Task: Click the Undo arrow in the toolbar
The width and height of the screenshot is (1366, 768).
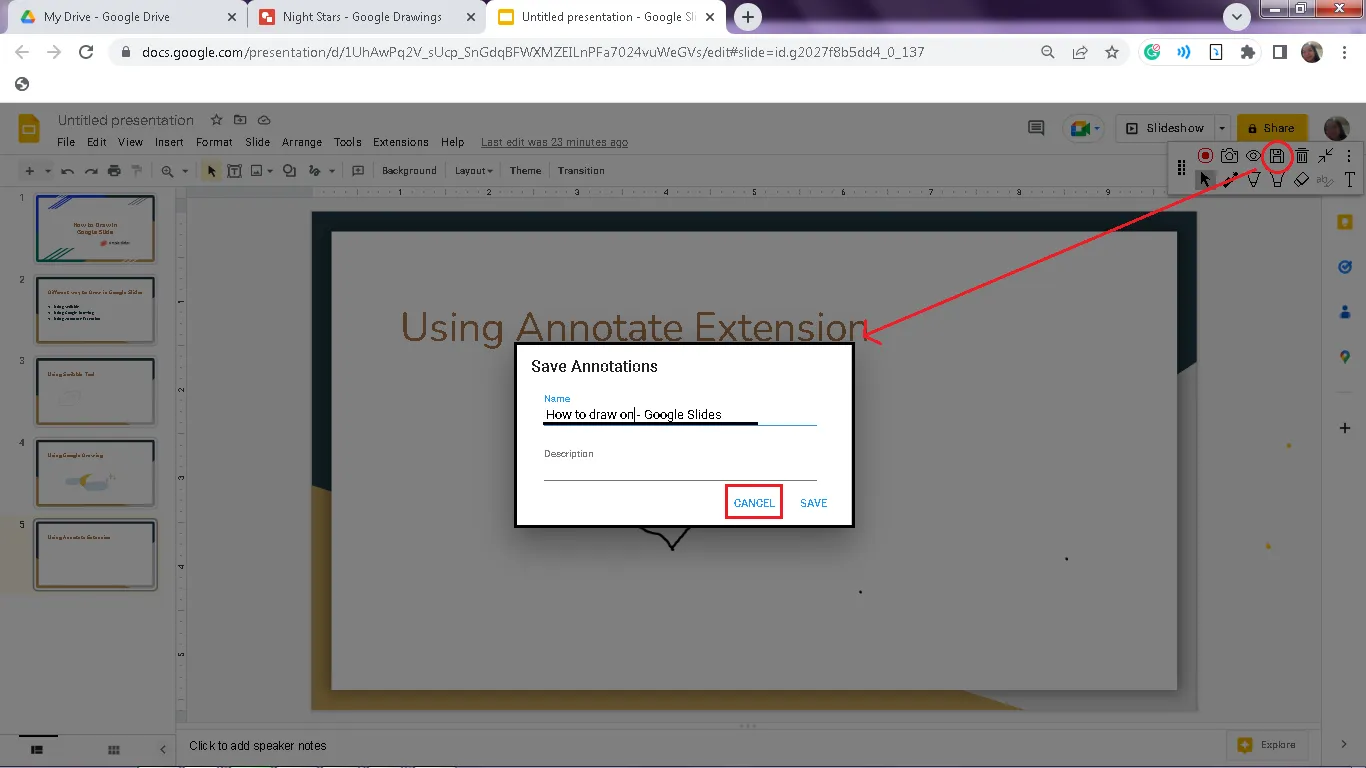Action: 67,171
